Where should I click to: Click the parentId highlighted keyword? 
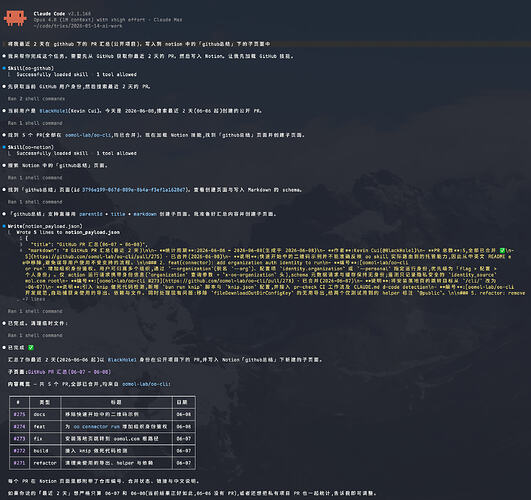[91, 214]
